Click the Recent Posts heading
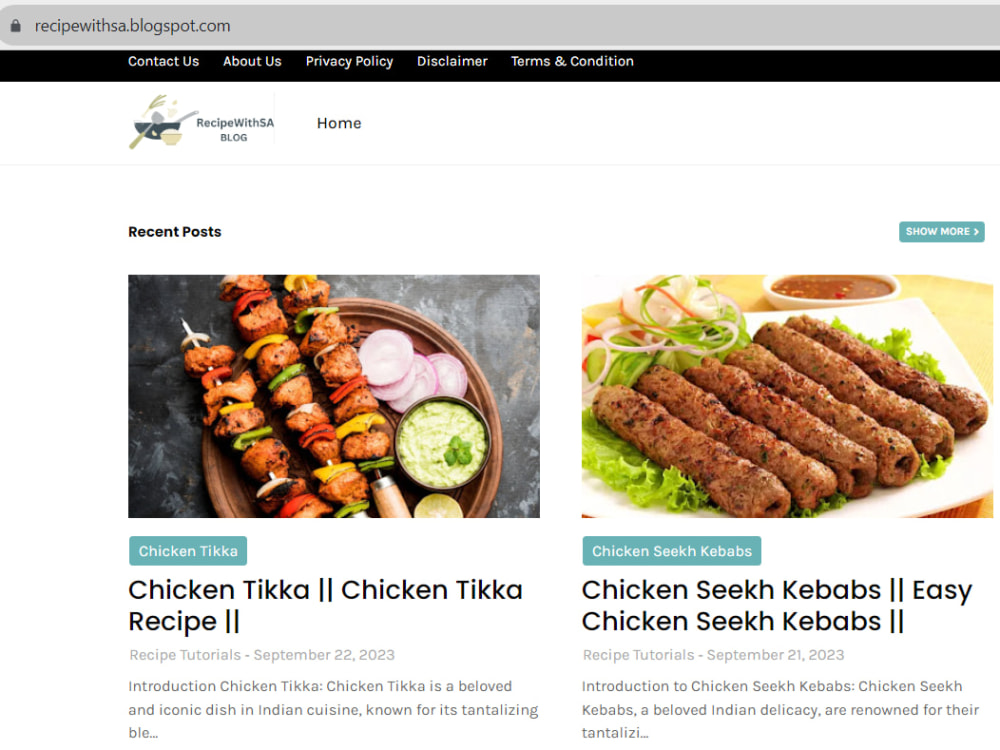 click(x=175, y=232)
